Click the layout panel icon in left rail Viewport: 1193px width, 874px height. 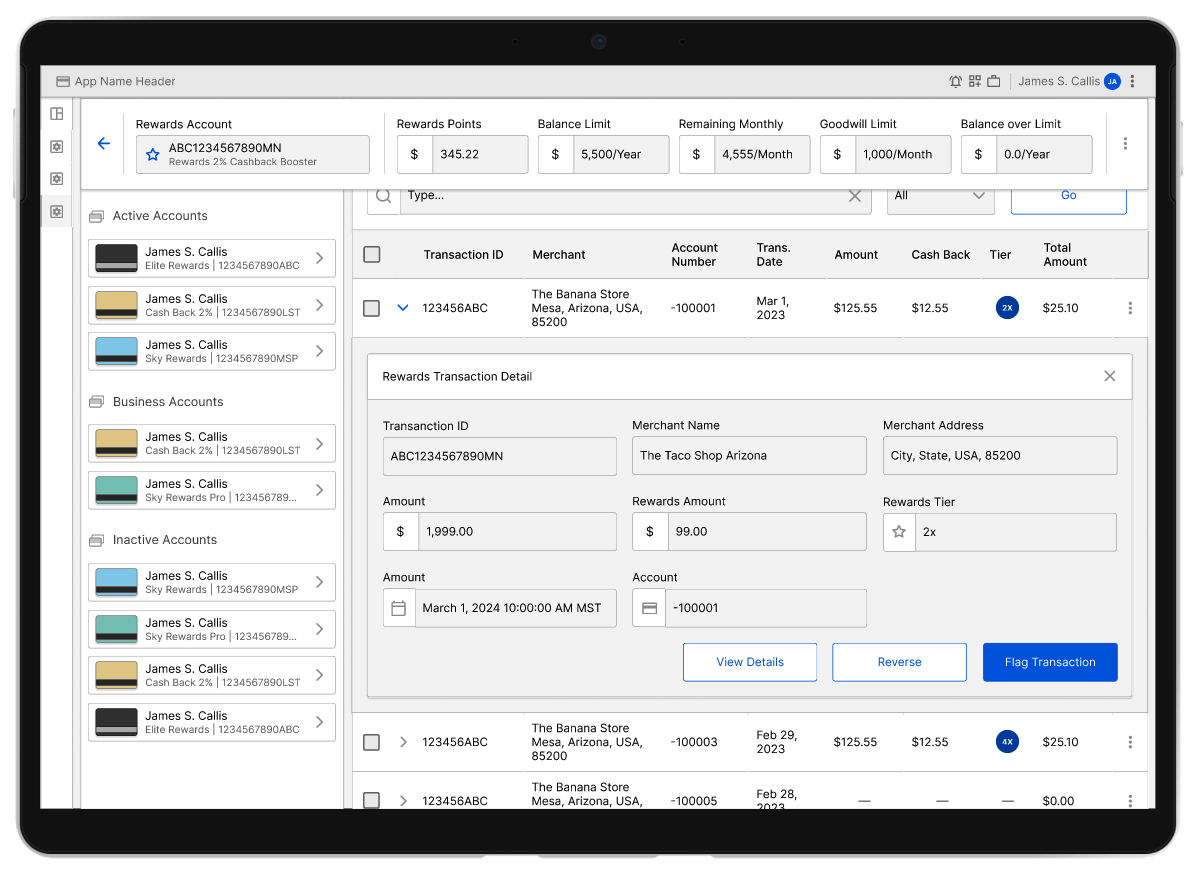pos(57,114)
